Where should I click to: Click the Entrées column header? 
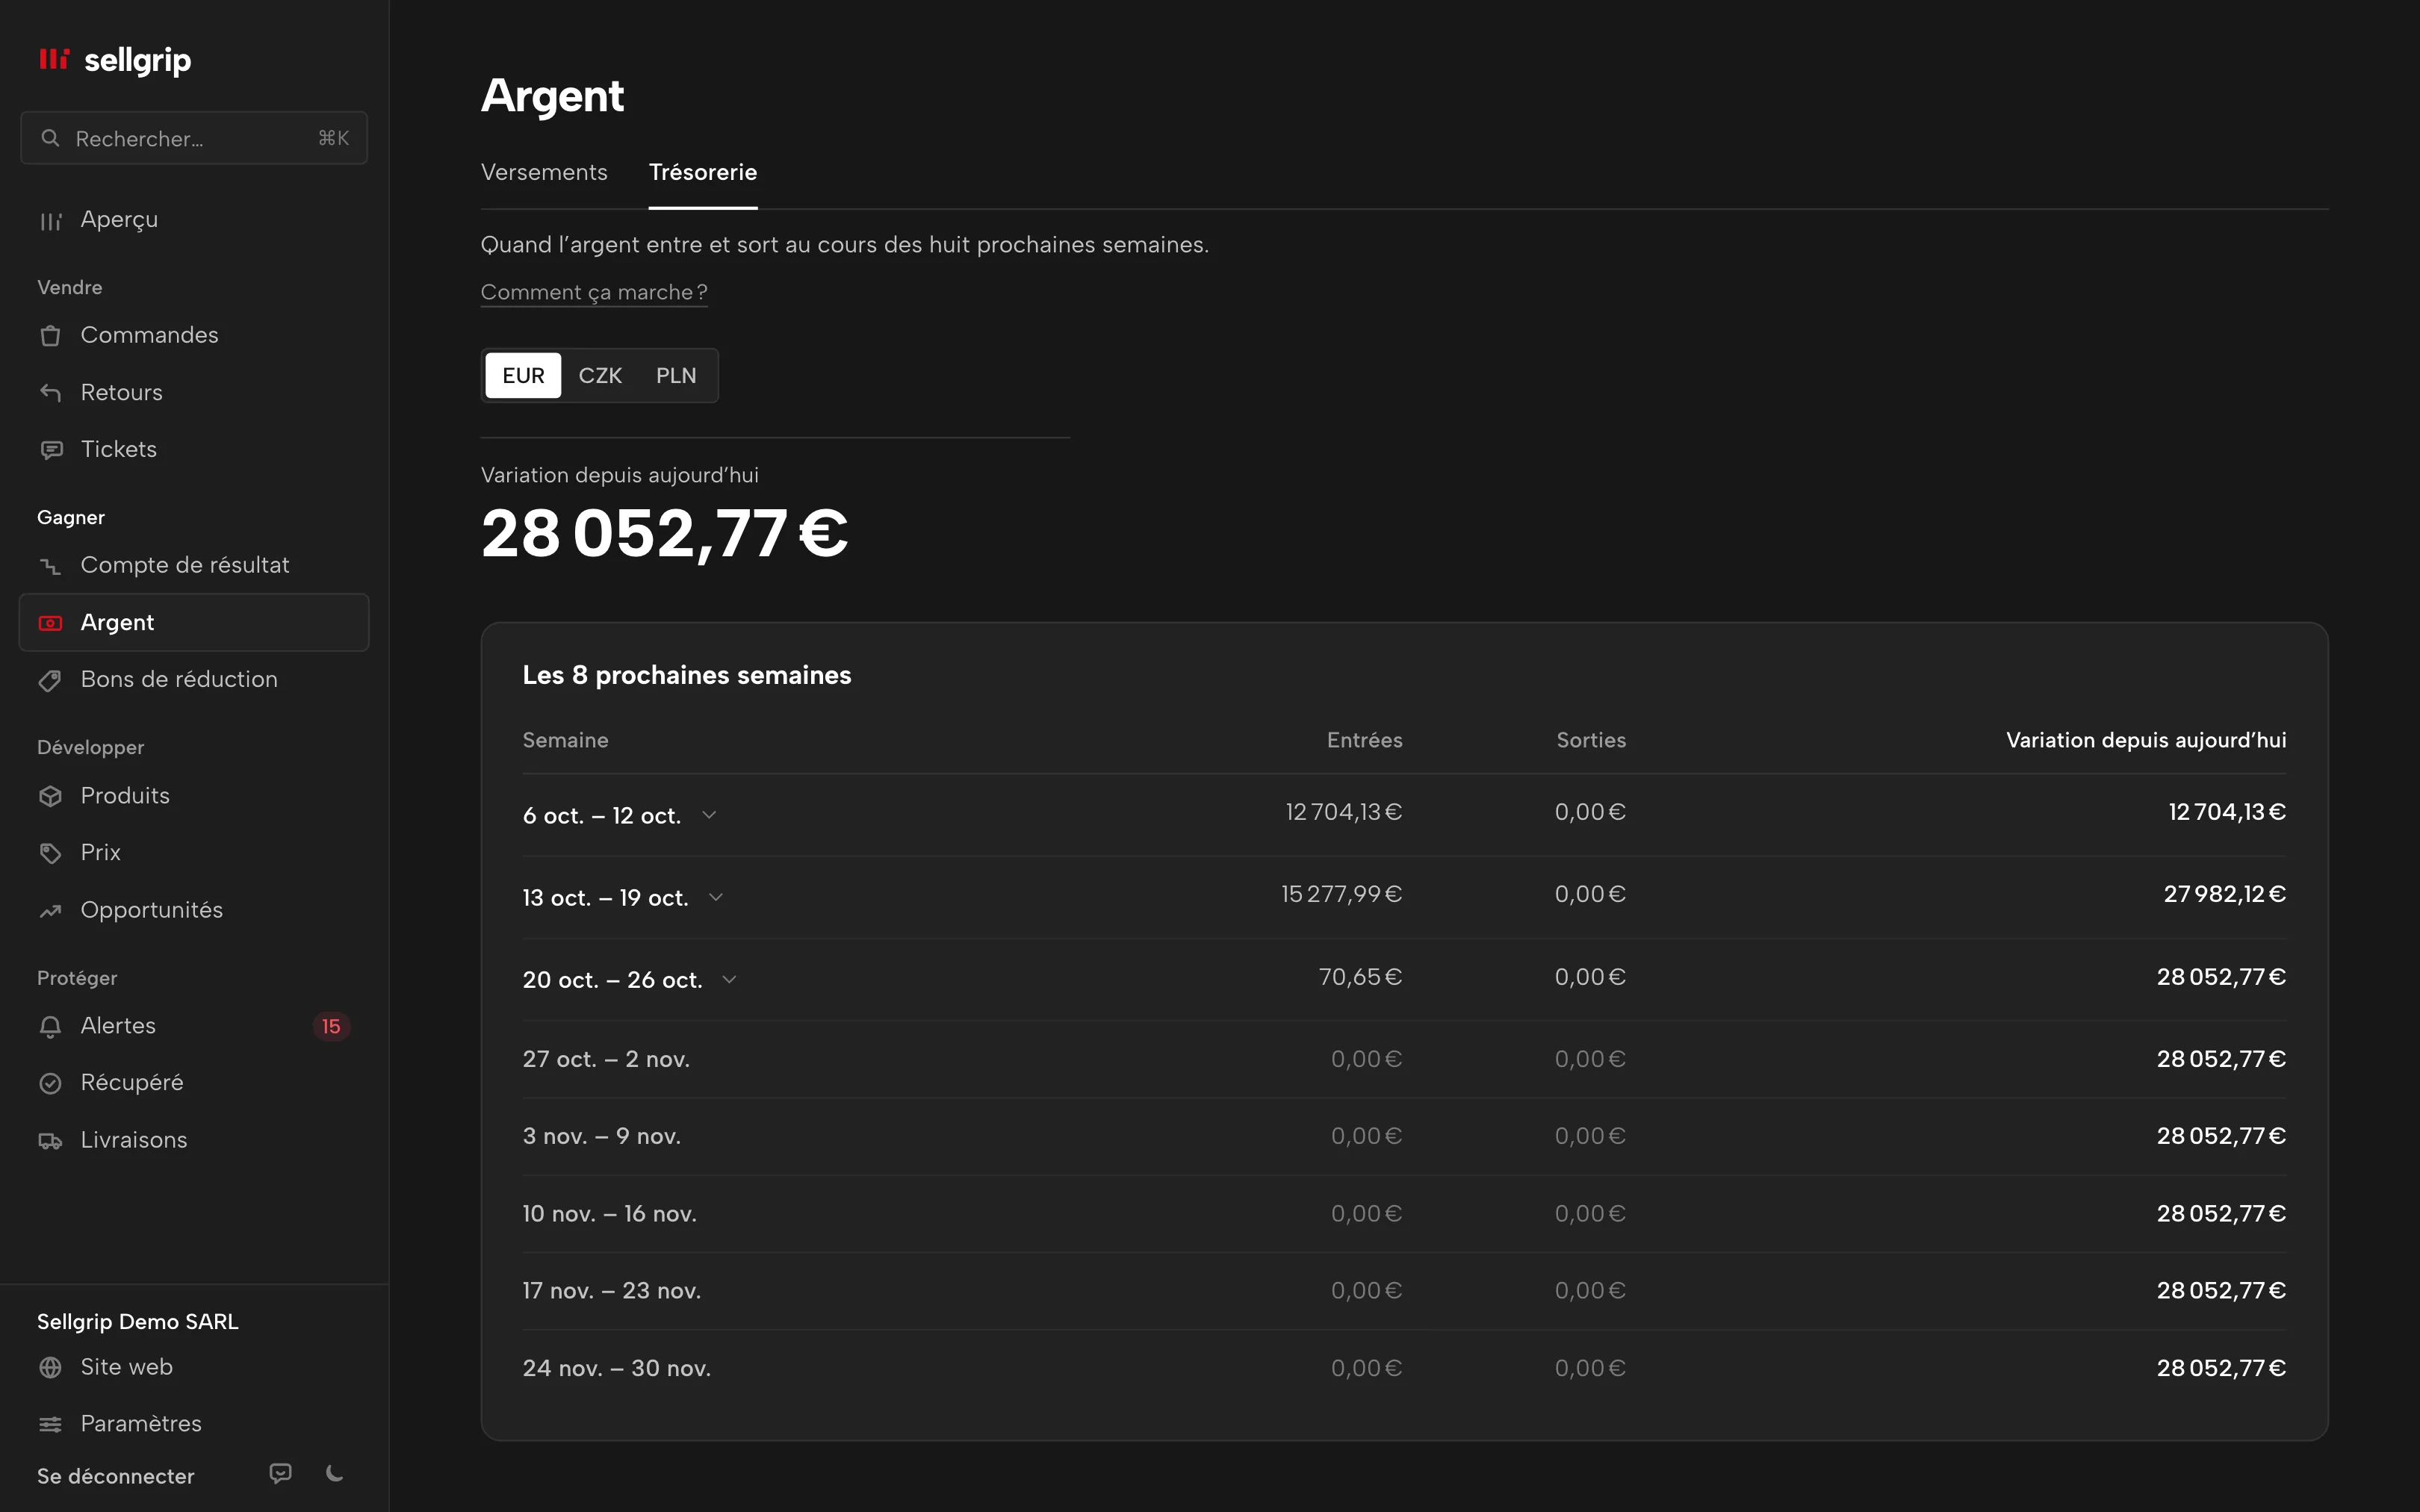[1365, 740]
